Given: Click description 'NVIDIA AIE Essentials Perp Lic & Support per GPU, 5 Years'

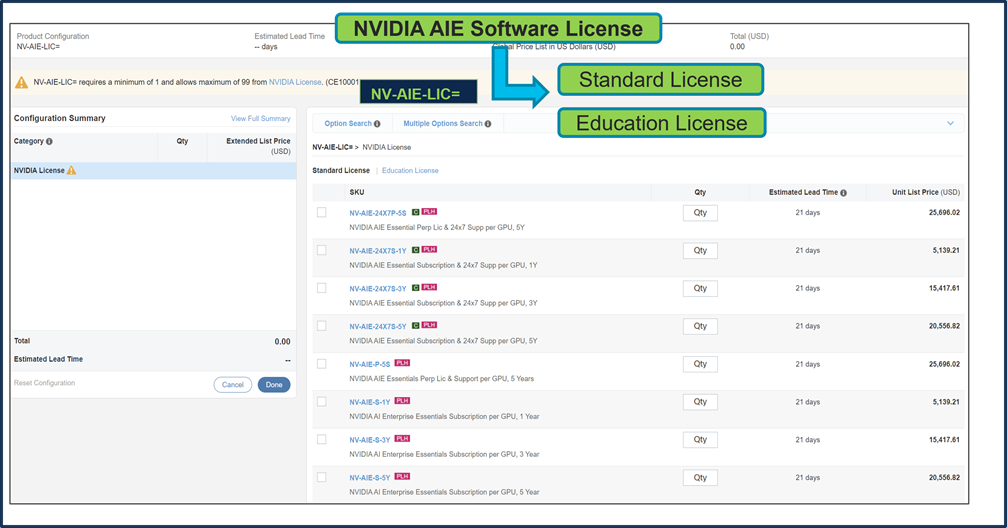Looking at the screenshot, I should tap(441, 379).
